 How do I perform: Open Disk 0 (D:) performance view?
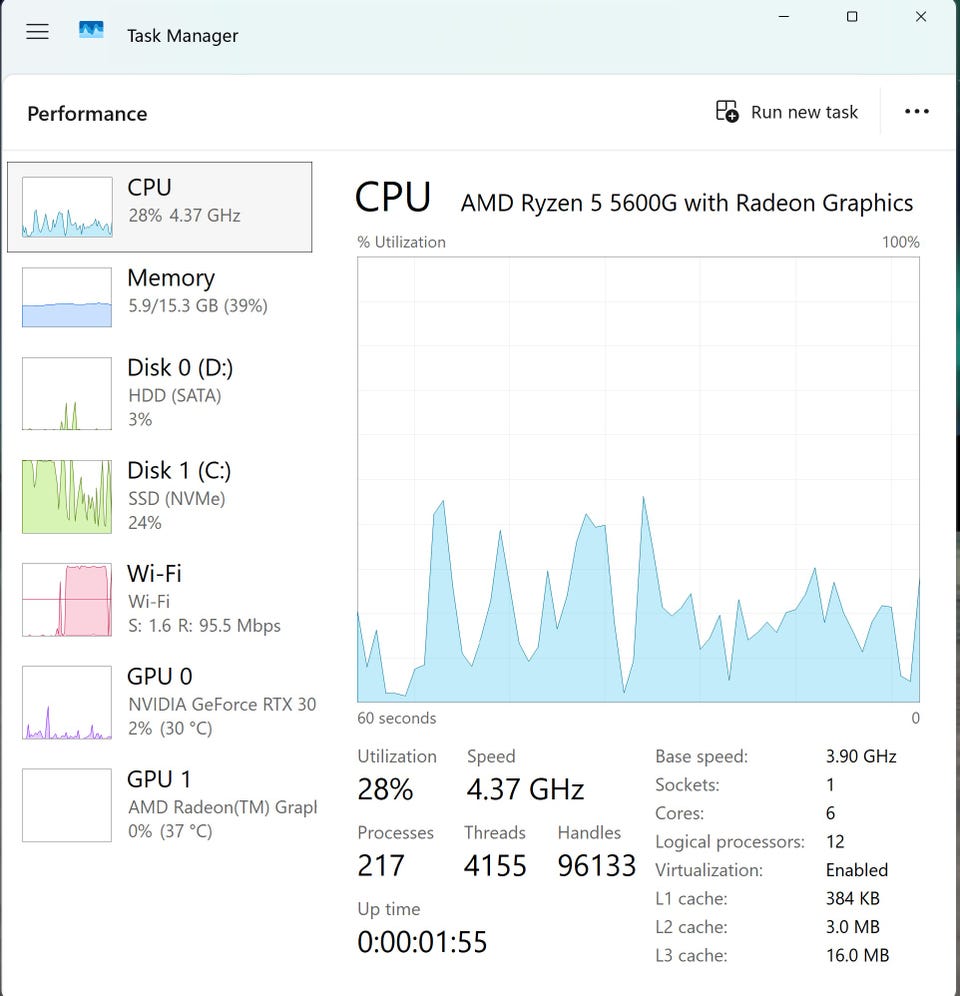(x=159, y=393)
